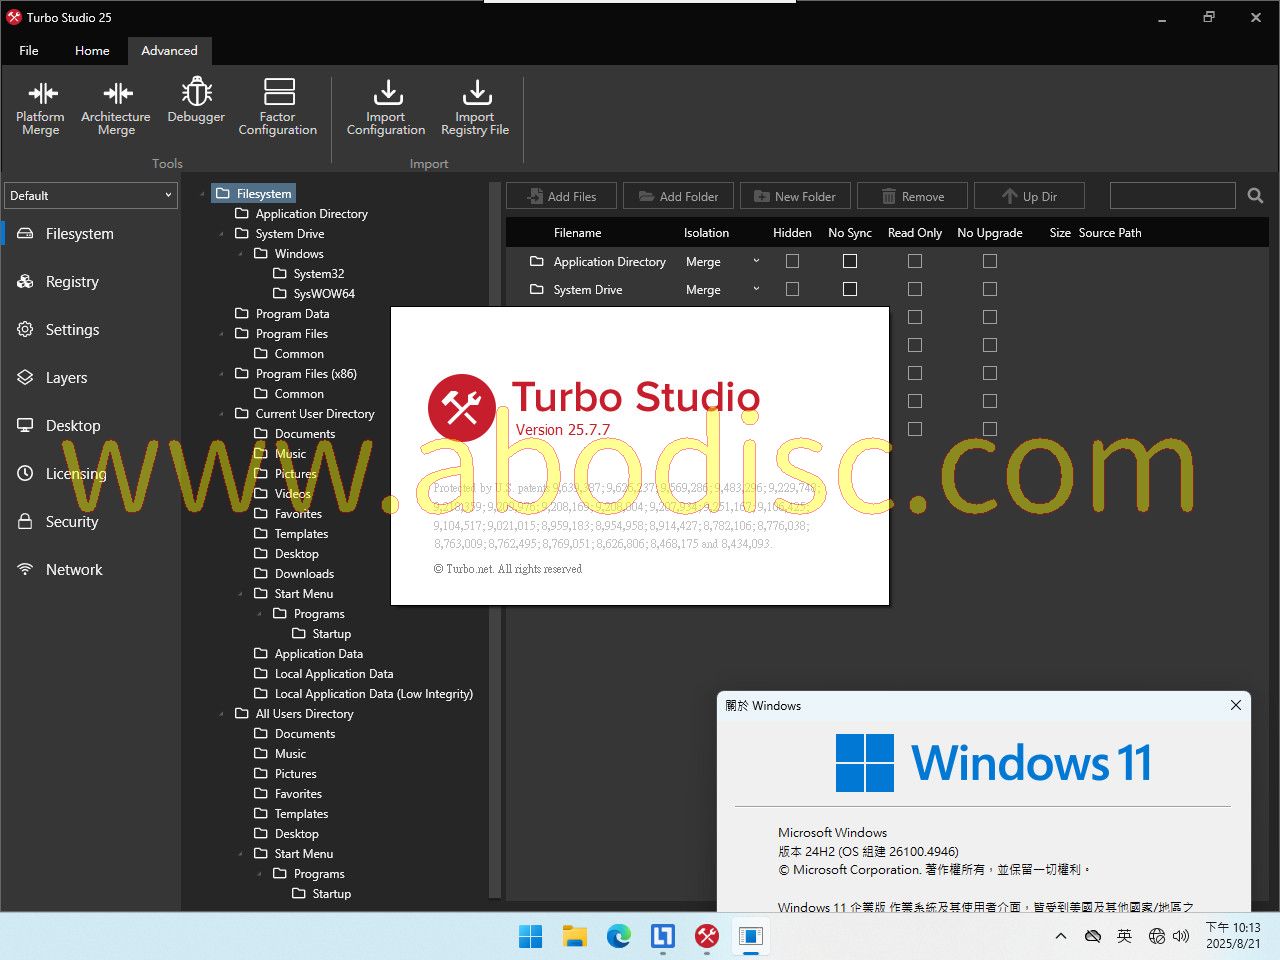Open the Security section in sidebar

click(72, 522)
